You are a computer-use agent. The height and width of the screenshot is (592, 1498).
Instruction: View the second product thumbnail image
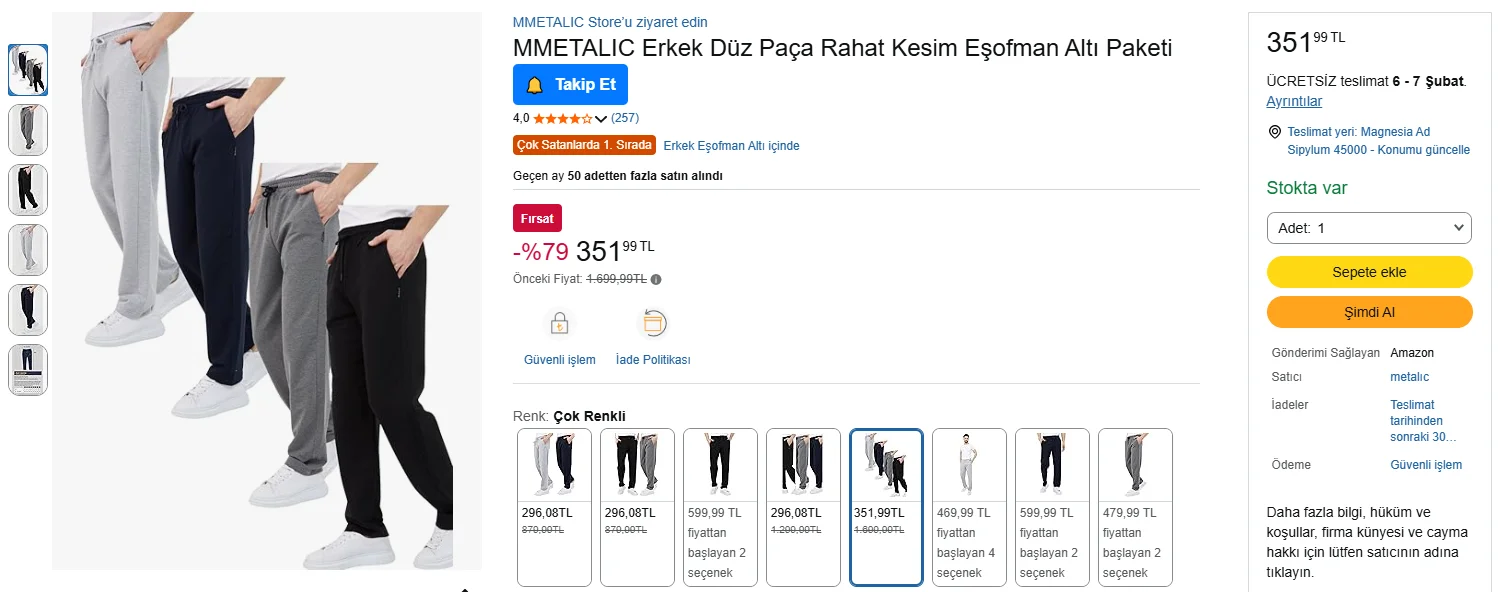tap(28, 130)
